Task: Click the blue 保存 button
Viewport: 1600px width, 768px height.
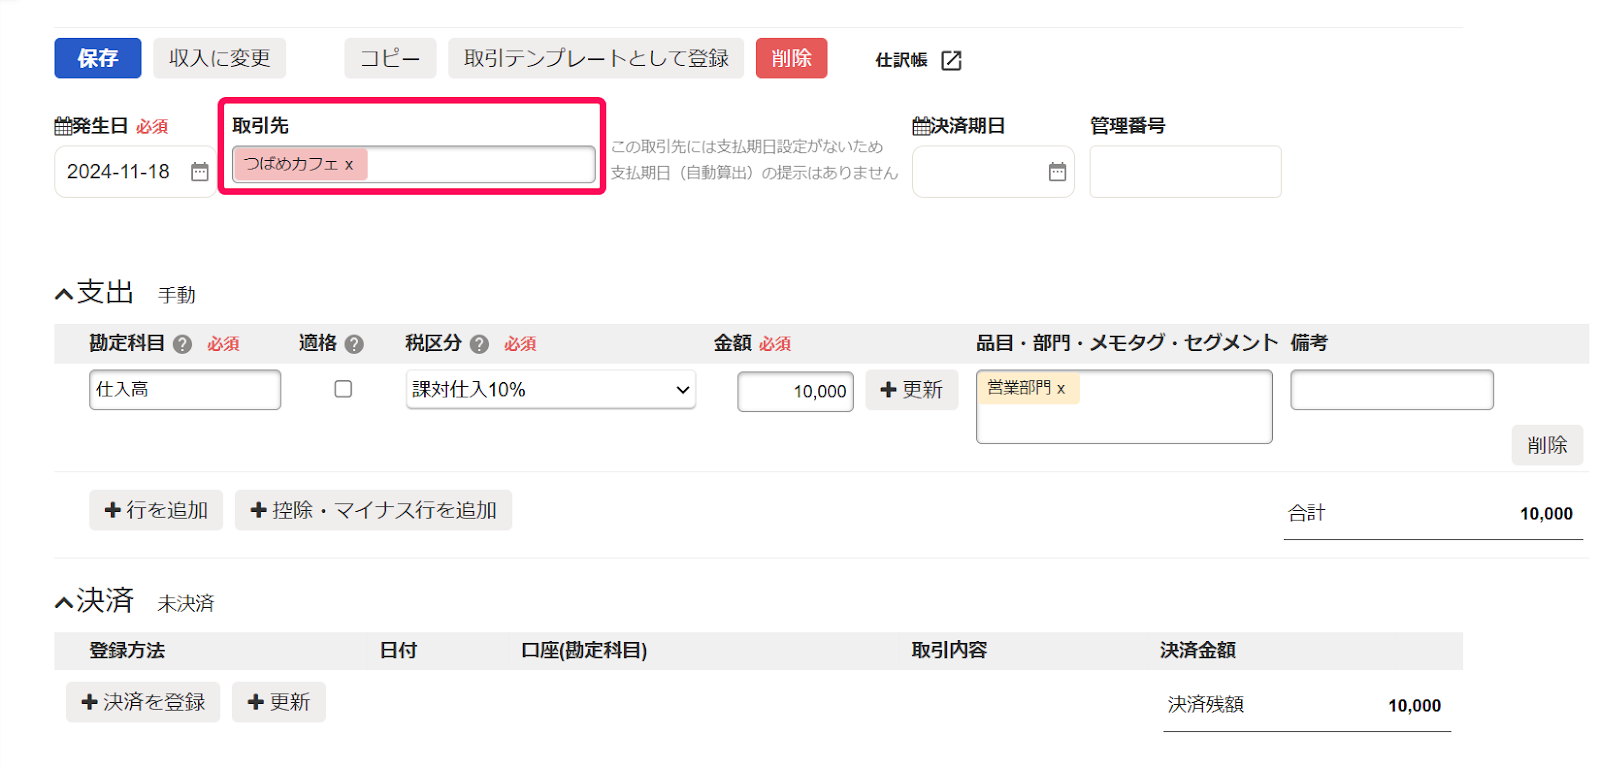Action: [x=98, y=58]
